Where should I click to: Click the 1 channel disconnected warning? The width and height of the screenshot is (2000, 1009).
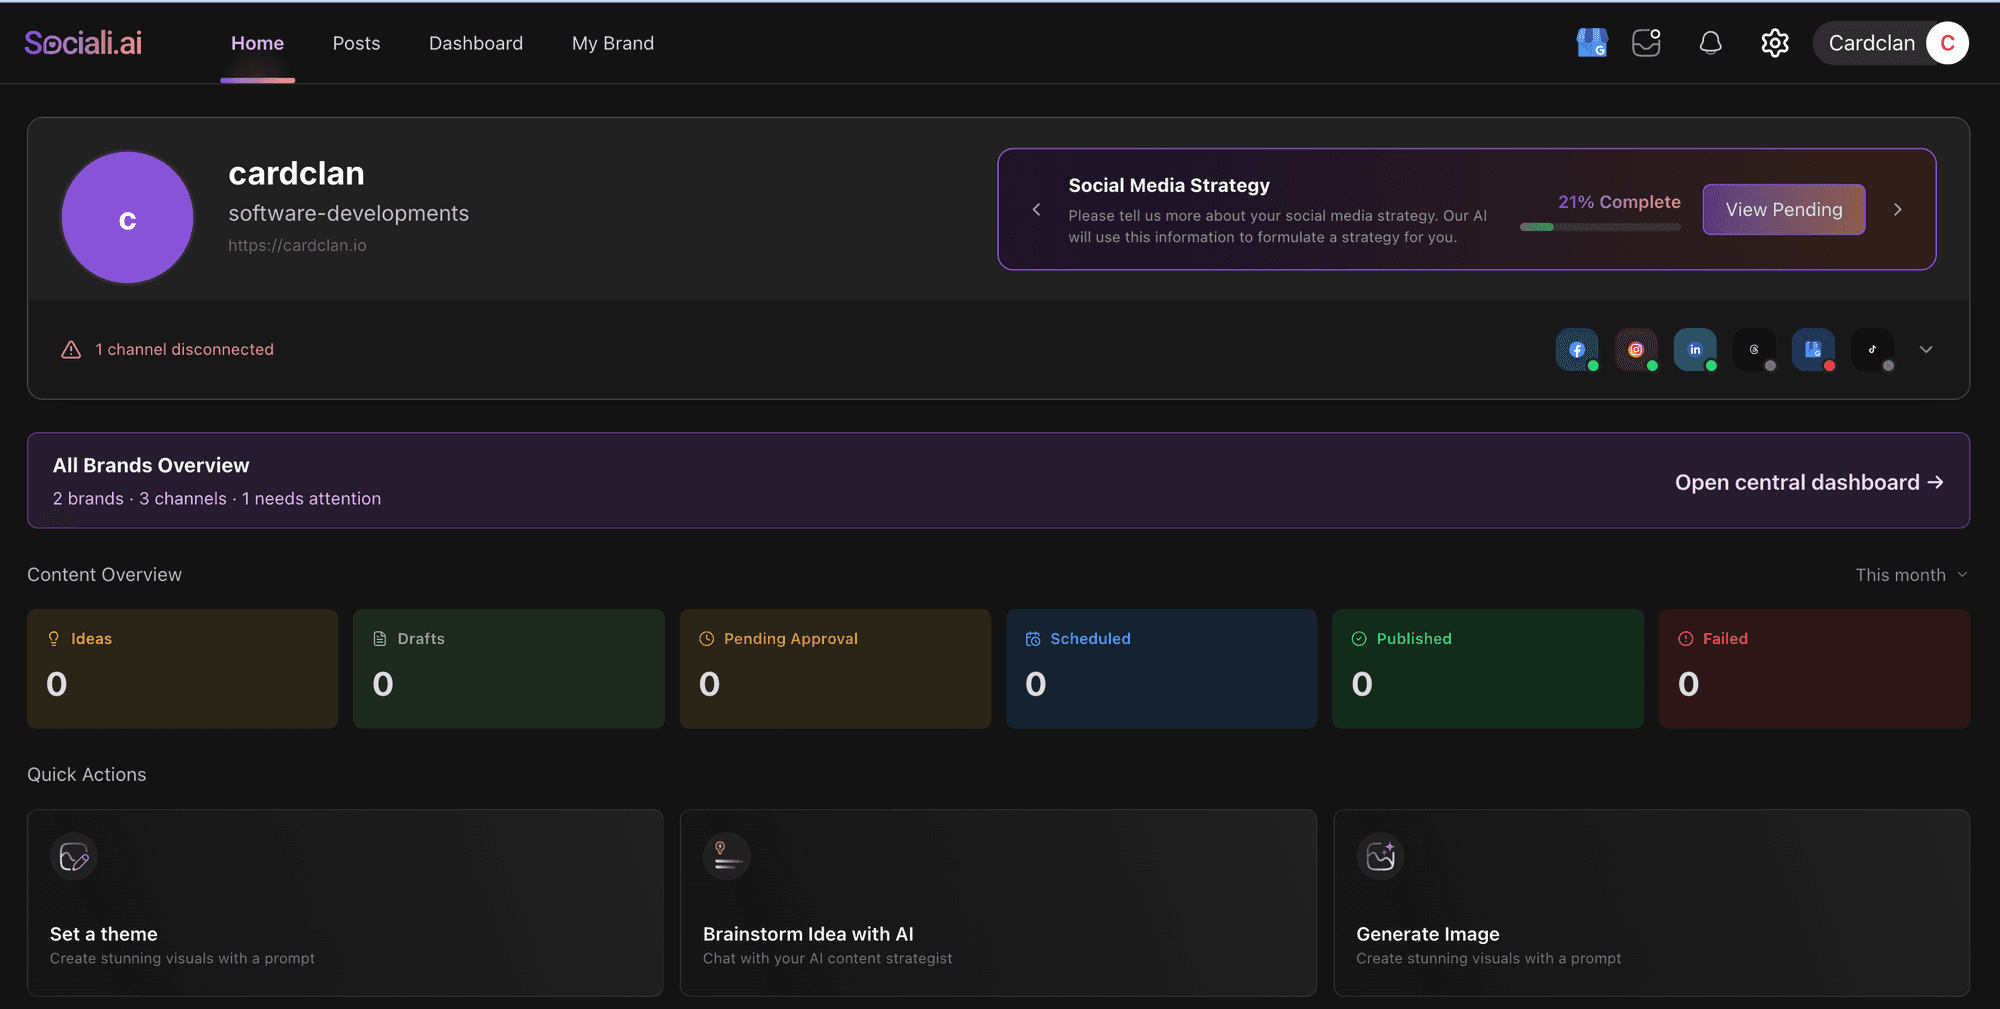(x=184, y=349)
